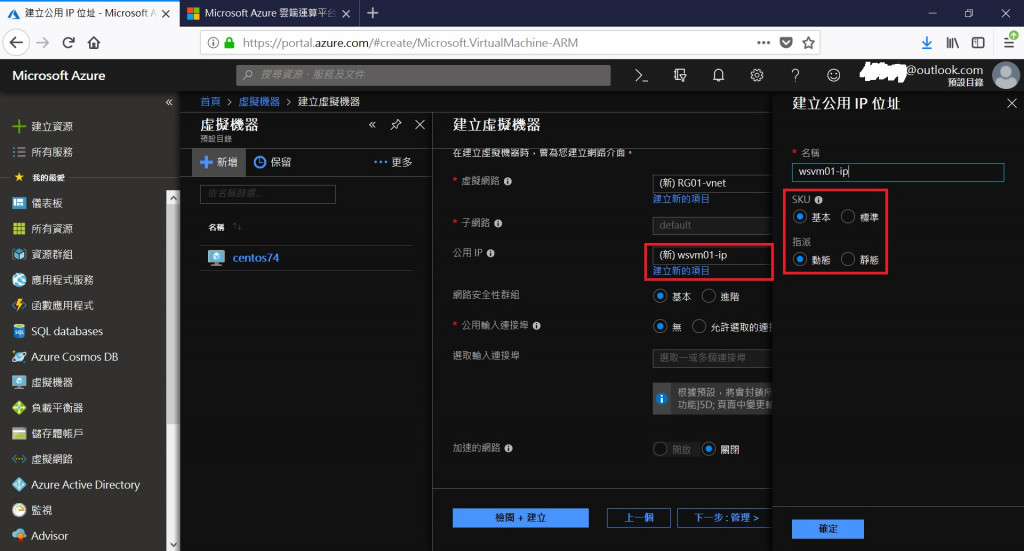Viewport: 1024px width, 551px height.
Task: Open 選取輸入連接埠 dropdown
Action: (x=712, y=358)
